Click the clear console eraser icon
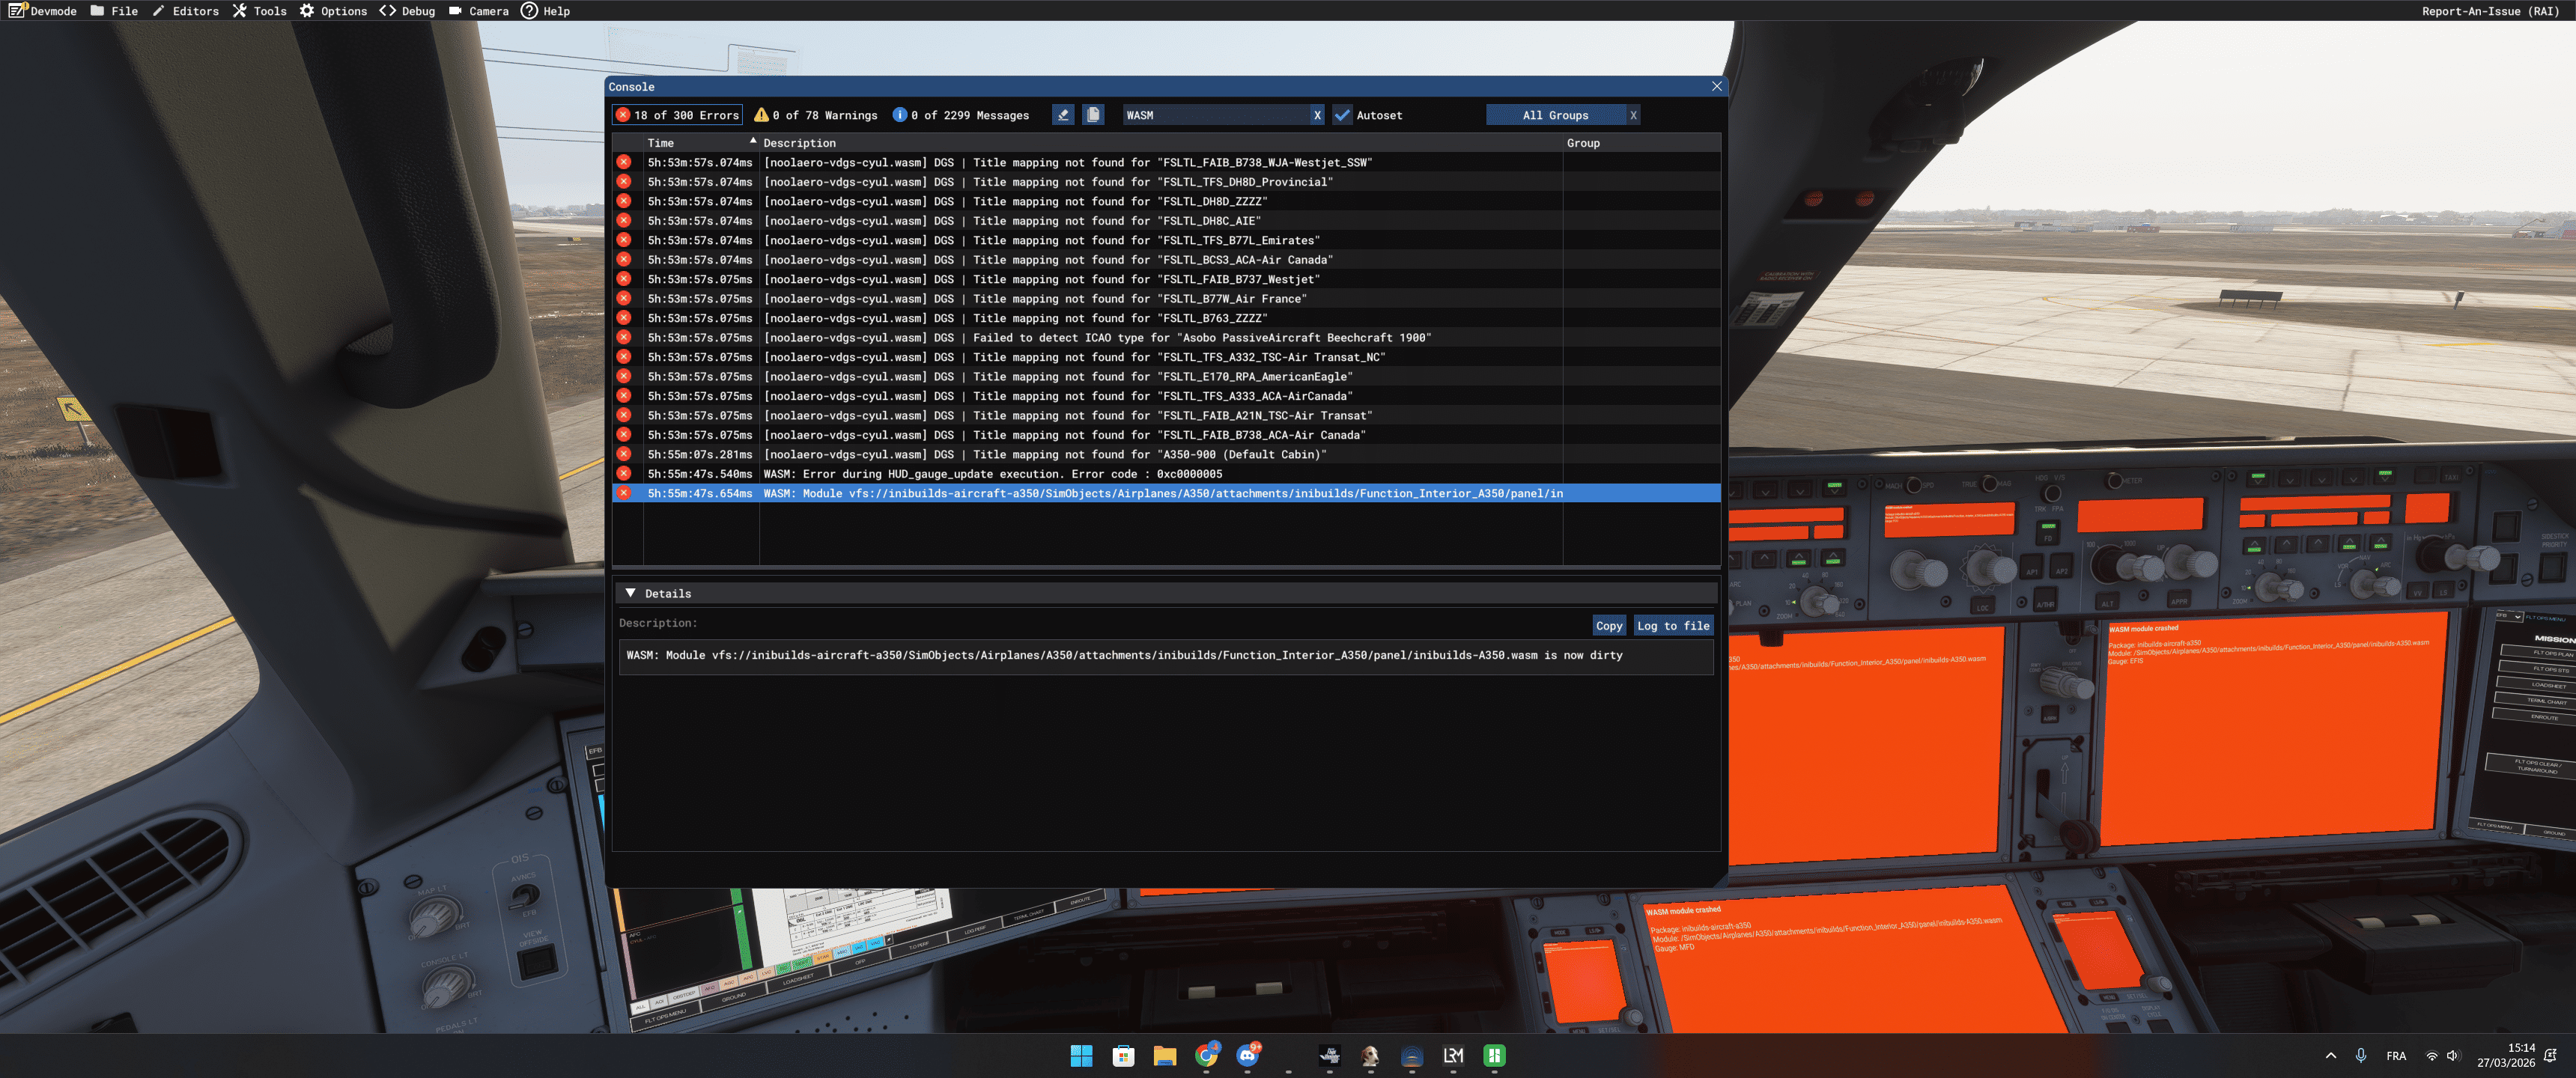2576x1078 pixels. click(x=1062, y=115)
